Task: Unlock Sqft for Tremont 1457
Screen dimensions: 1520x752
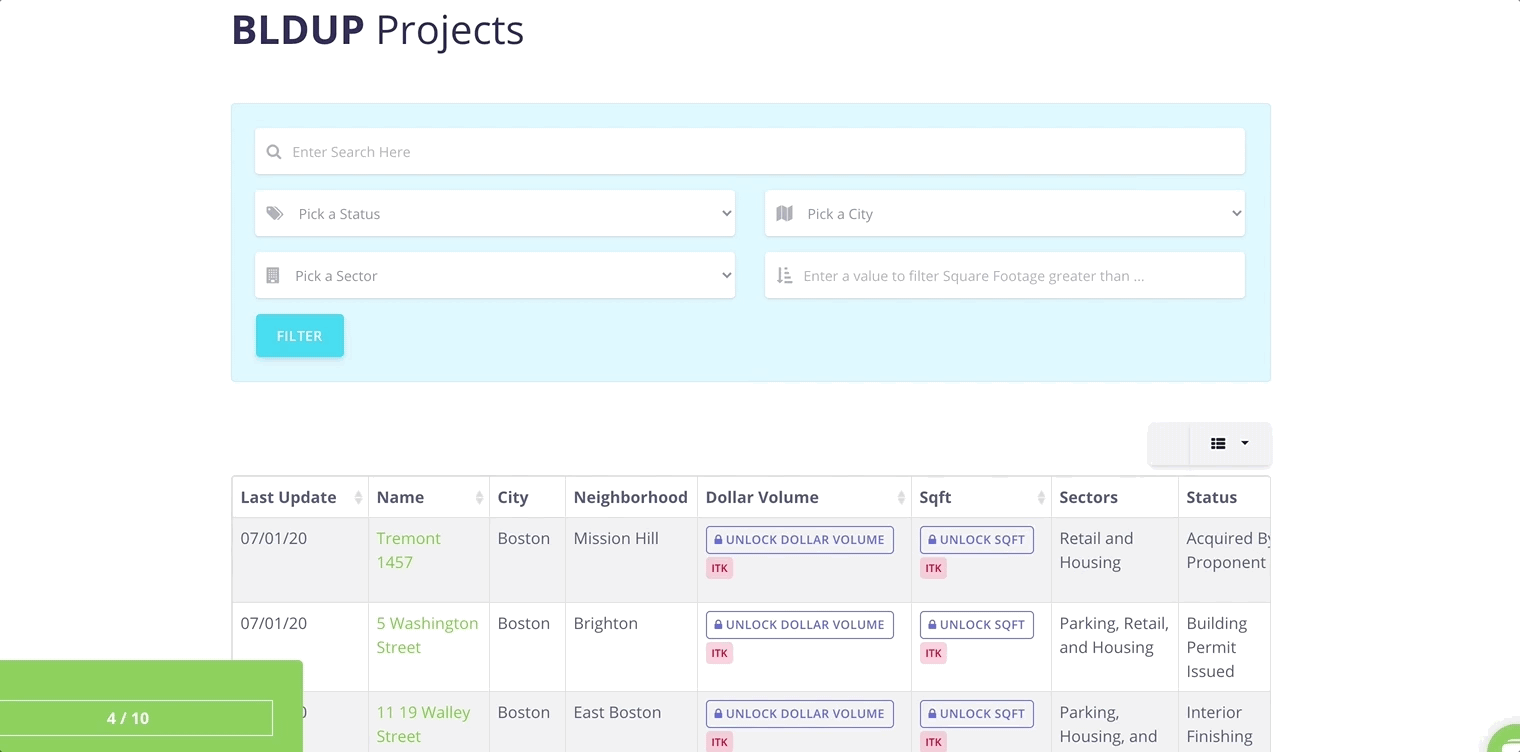Action: click(x=976, y=539)
